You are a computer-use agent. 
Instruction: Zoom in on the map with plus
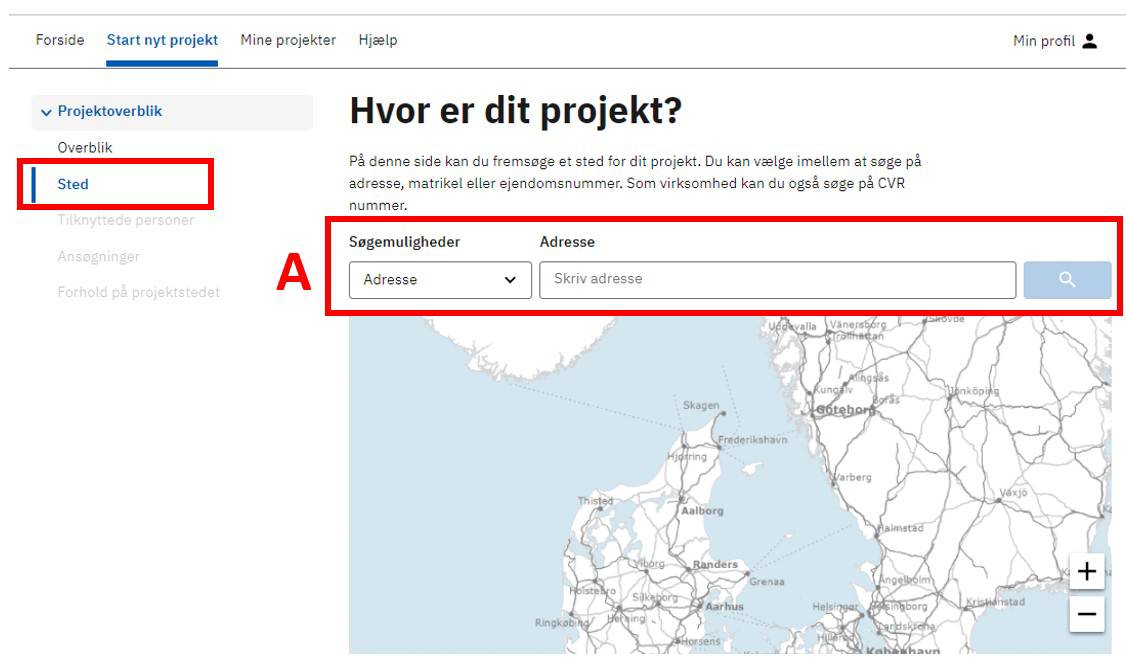tap(1086, 573)
